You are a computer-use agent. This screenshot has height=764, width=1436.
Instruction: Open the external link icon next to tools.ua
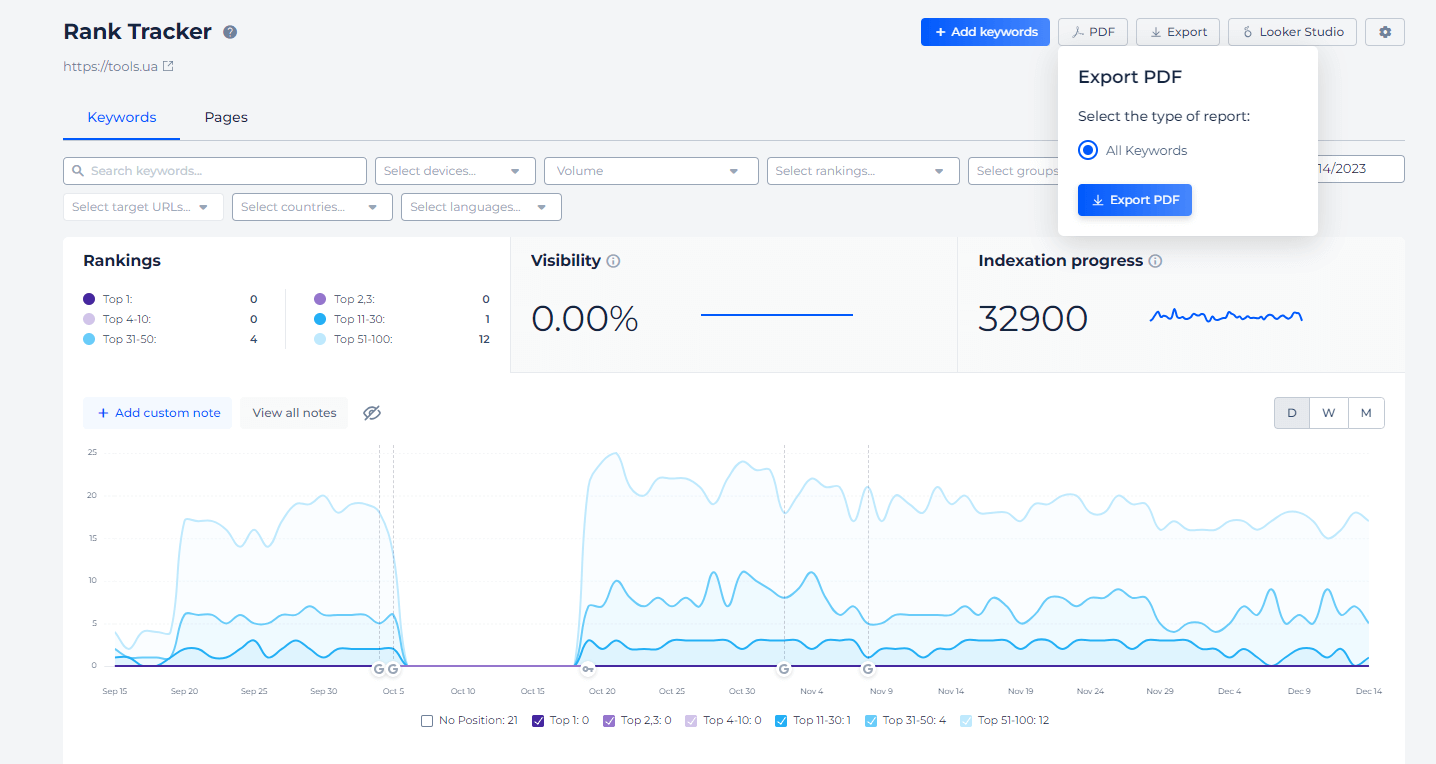pos(168,67)
